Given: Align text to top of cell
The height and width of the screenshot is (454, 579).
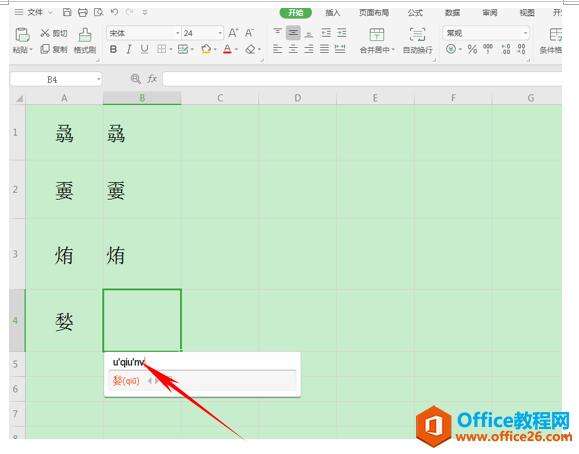Looking at the screenshot, I should point(278,33).
